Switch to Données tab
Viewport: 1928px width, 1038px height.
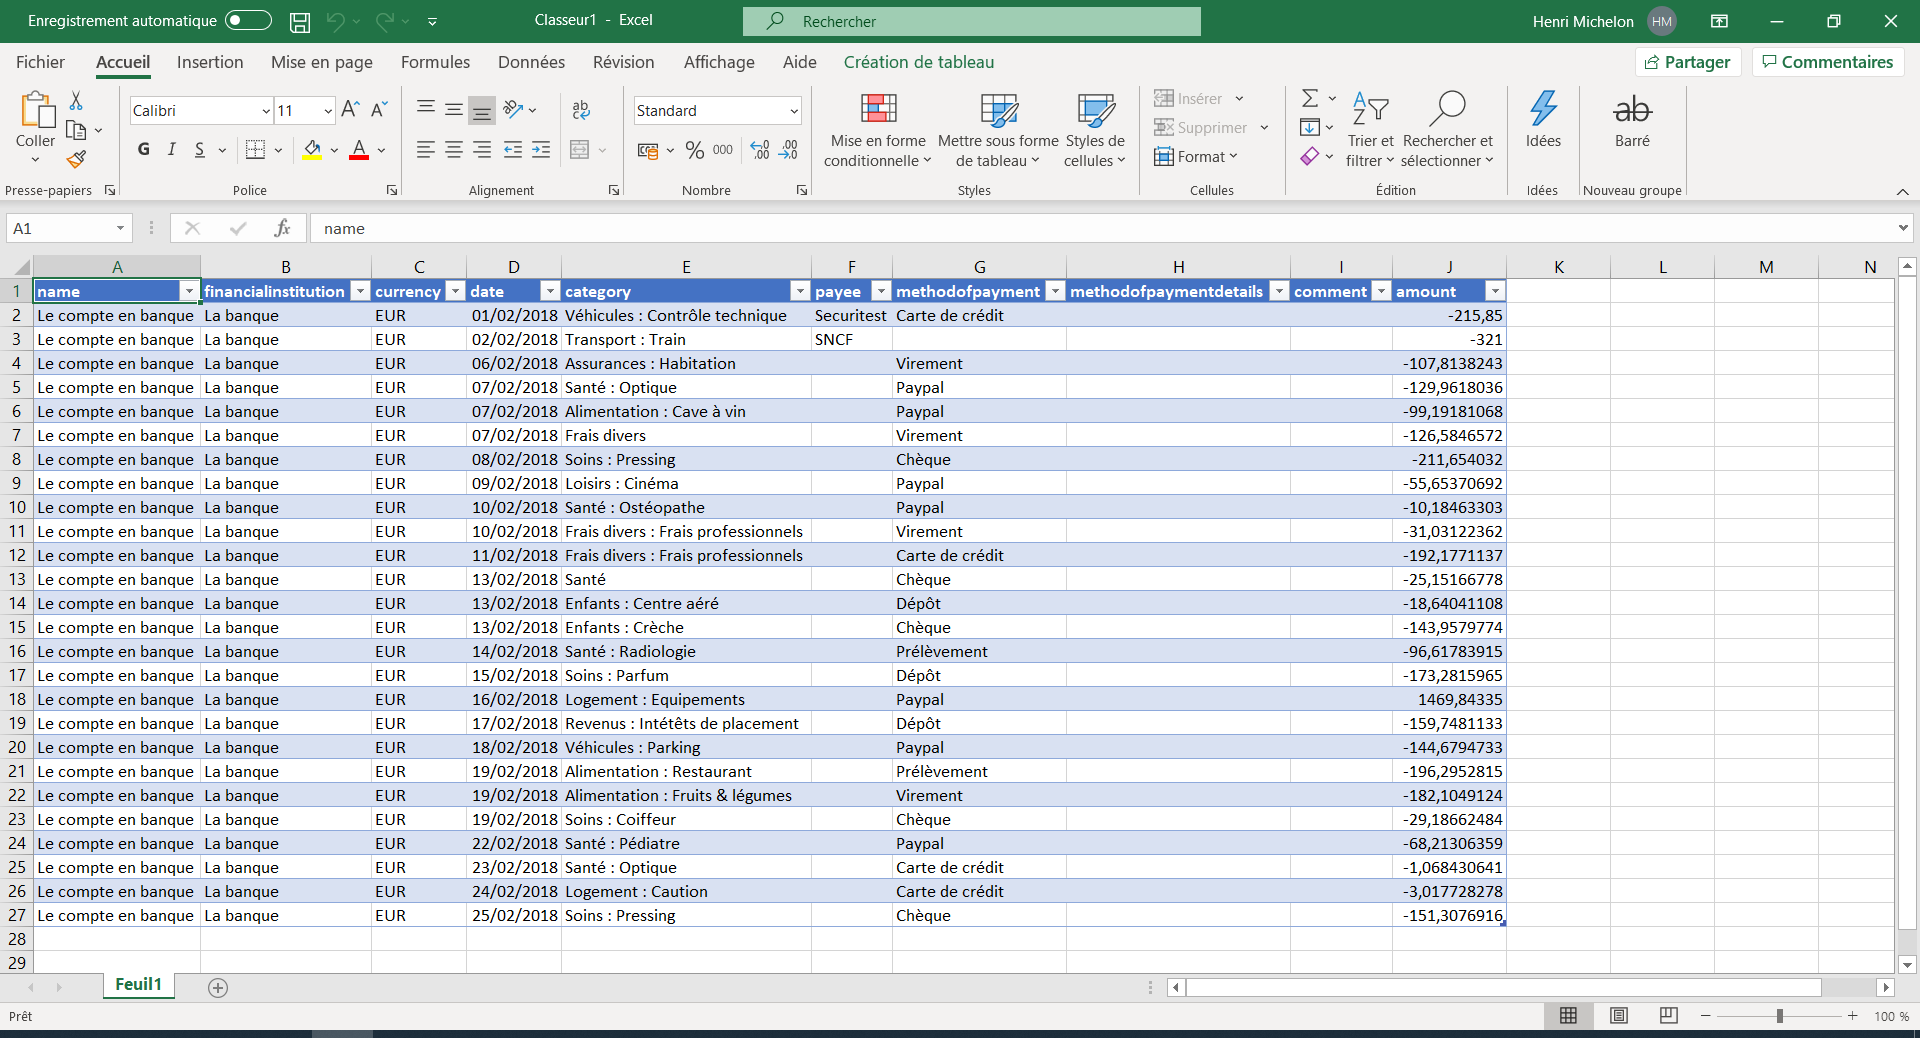531,62
